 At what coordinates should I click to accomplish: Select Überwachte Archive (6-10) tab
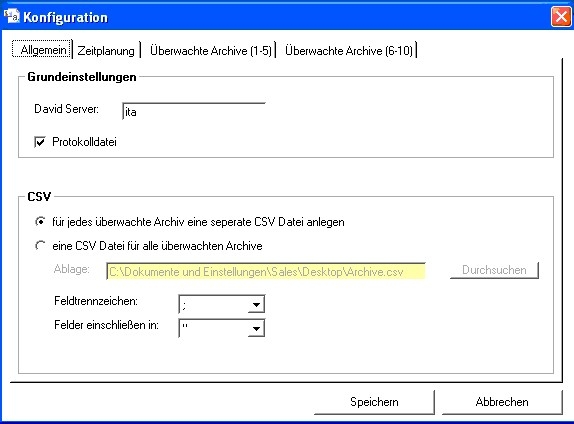(x=348, y=50)
